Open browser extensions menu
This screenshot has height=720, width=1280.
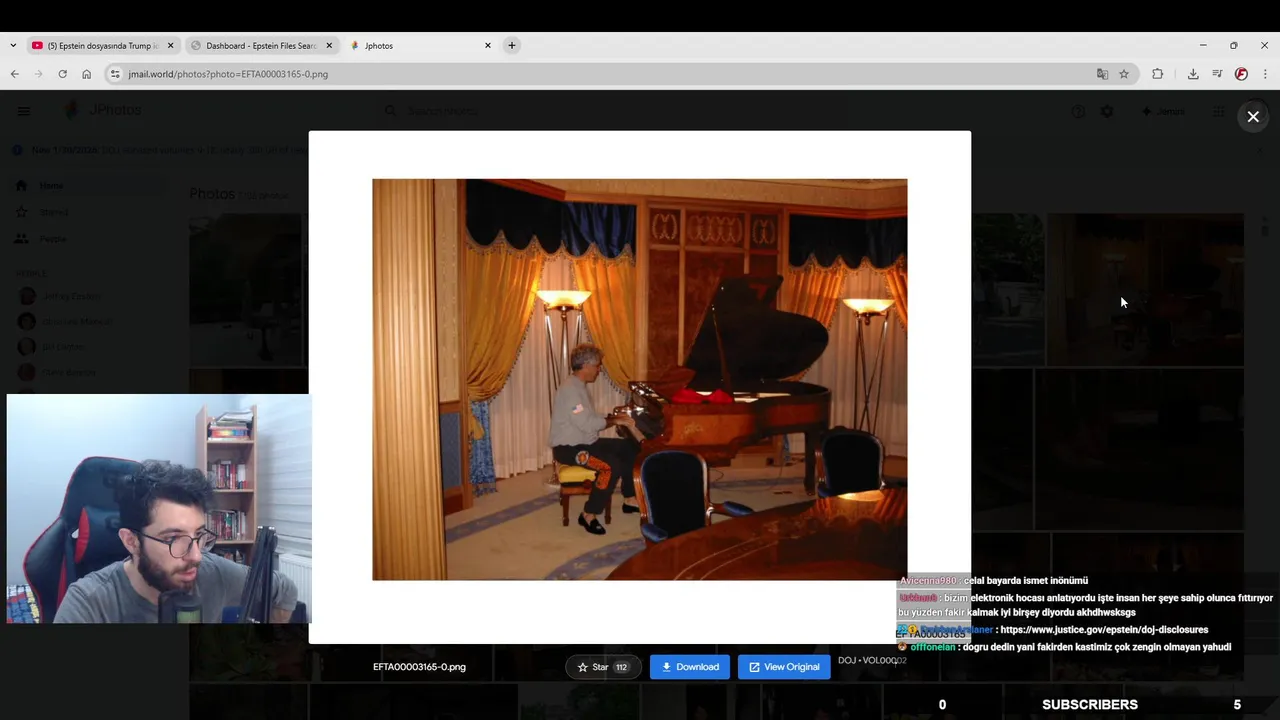point(1158,74)
